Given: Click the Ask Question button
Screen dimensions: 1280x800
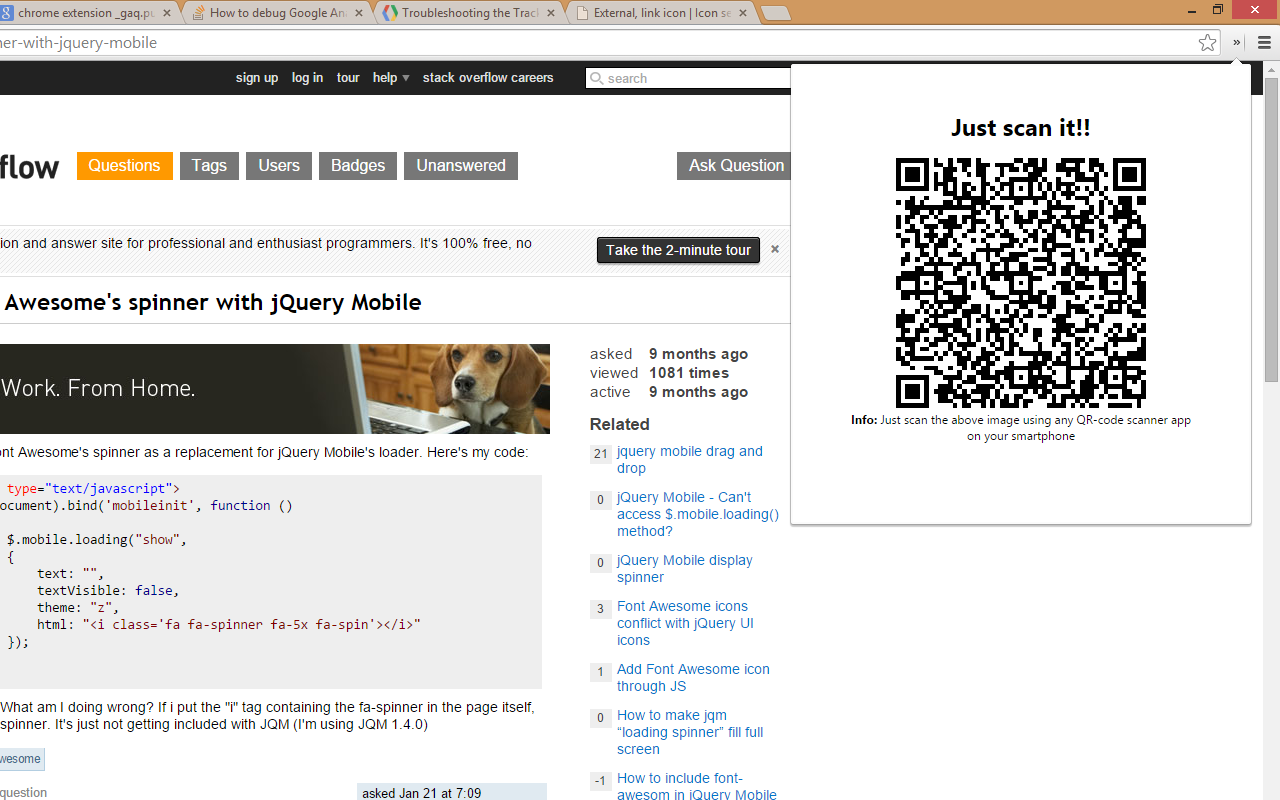Looking at the screenshot, I should (x=735, y=166).
